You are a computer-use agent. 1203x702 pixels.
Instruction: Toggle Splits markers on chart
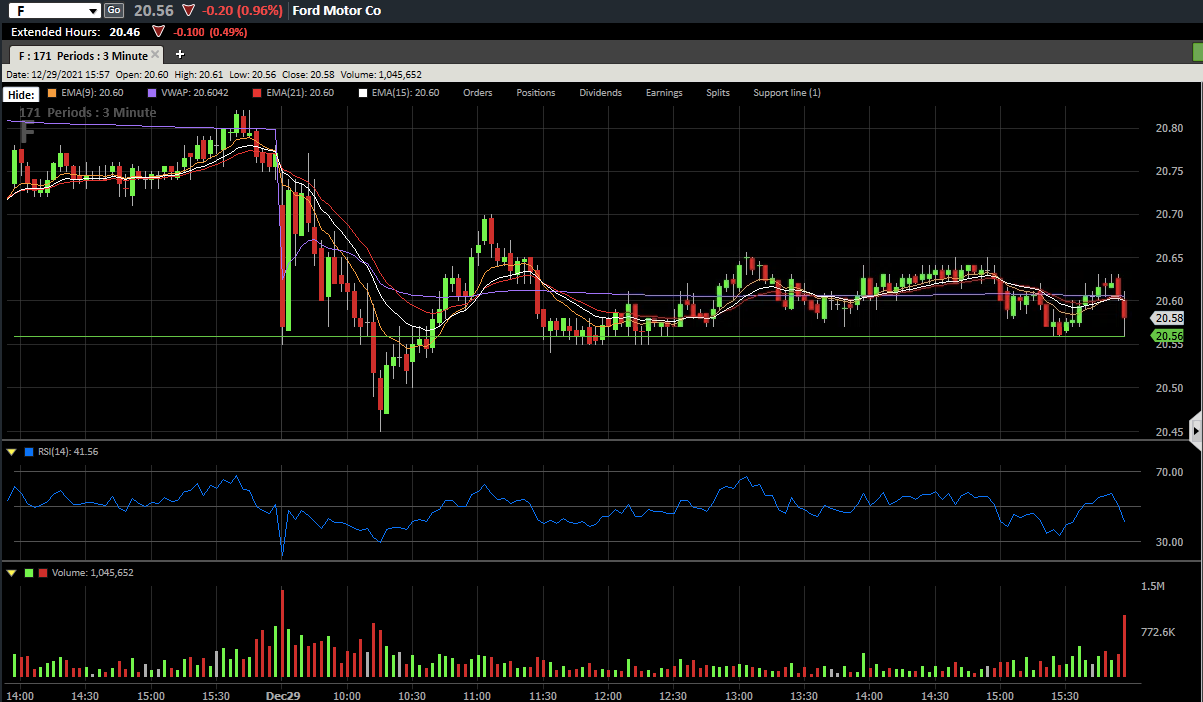tap(718, 93)
